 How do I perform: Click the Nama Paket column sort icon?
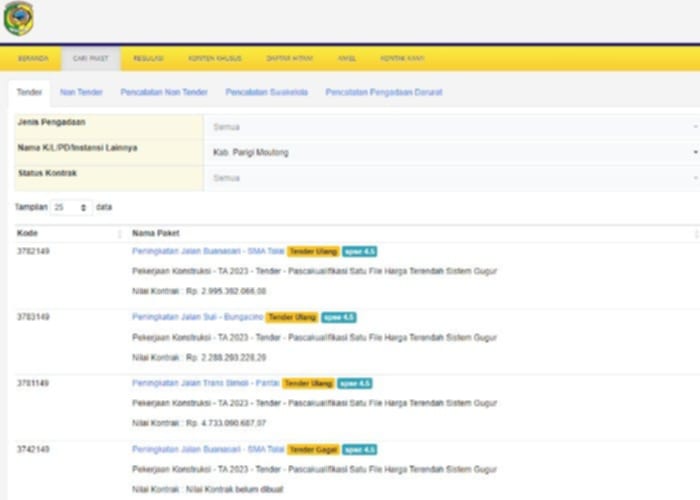[696, 233]
